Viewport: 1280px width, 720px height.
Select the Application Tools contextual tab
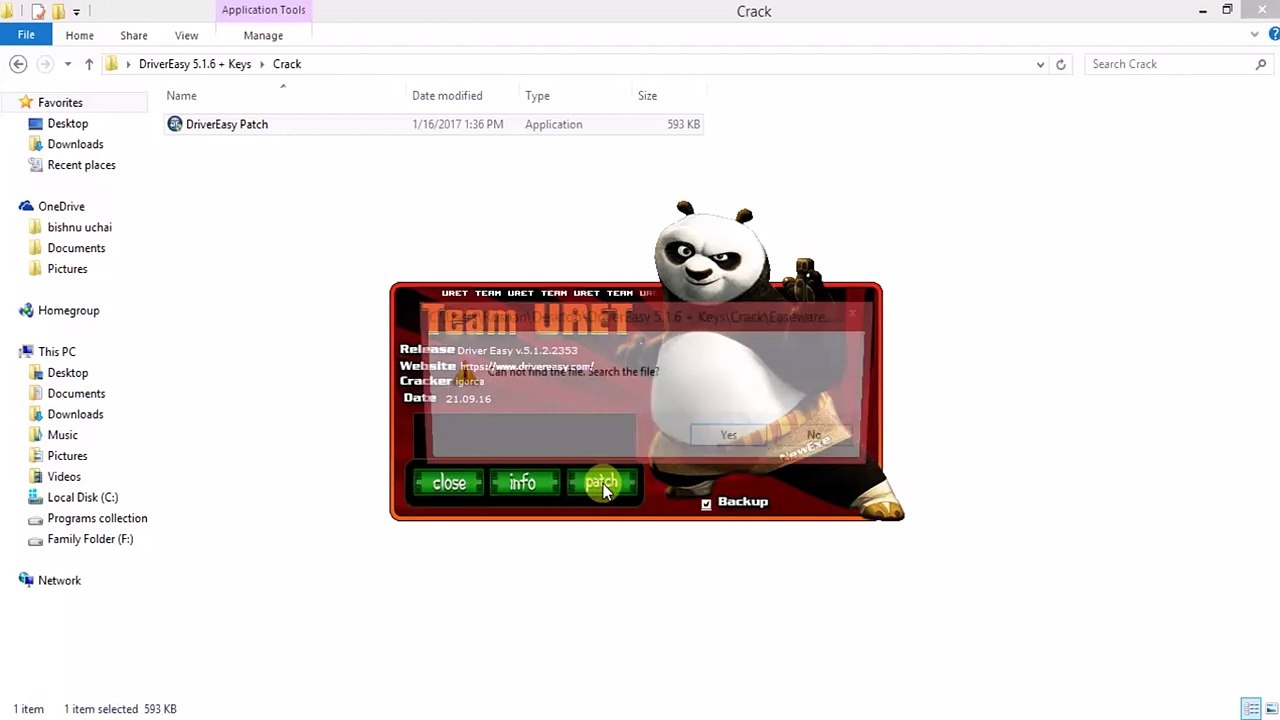[263, 10]
